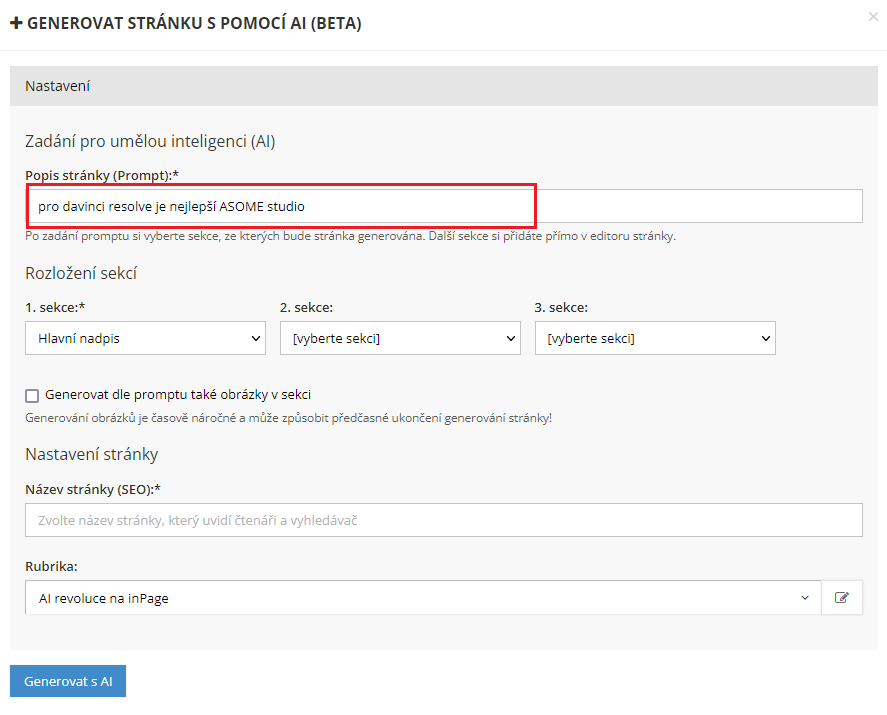
Task: Close the AI page generation dialog
Action: click(875, 16)
